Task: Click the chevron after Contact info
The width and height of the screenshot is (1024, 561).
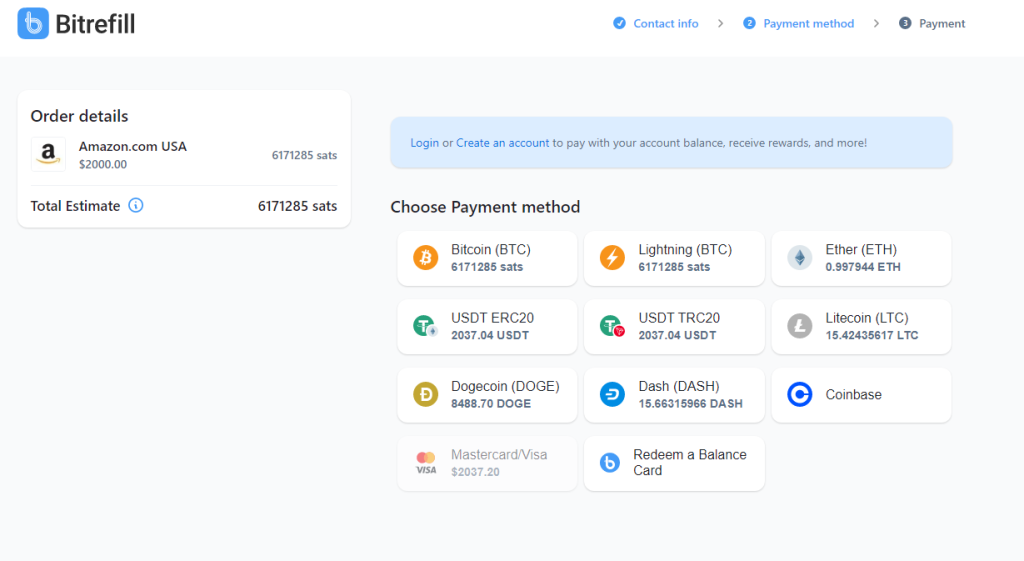Action: (720, 24)
